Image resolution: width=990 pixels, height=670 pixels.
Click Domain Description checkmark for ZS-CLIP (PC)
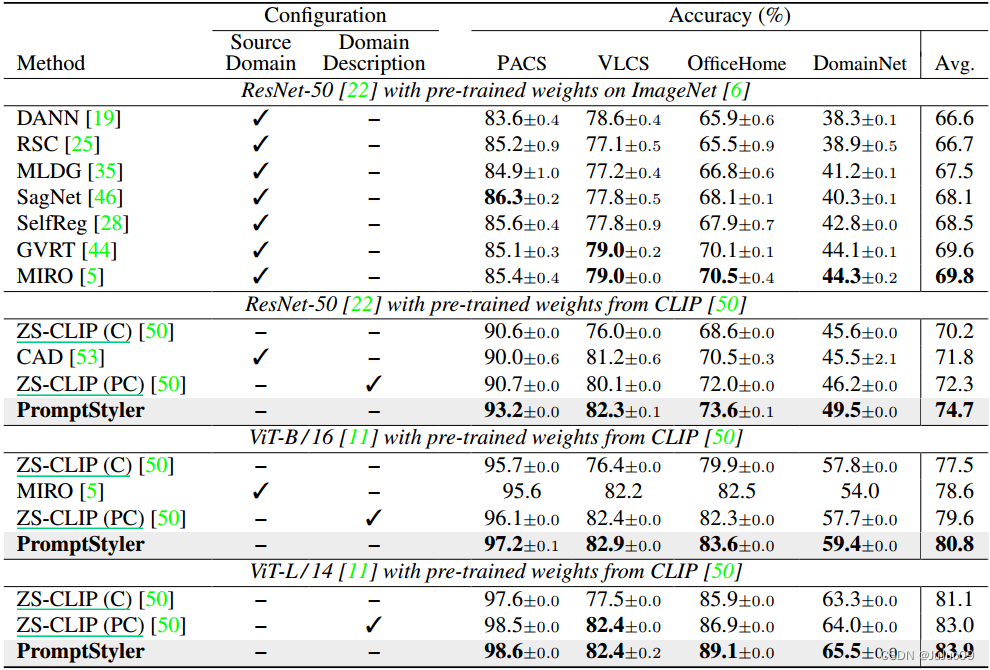374,384
